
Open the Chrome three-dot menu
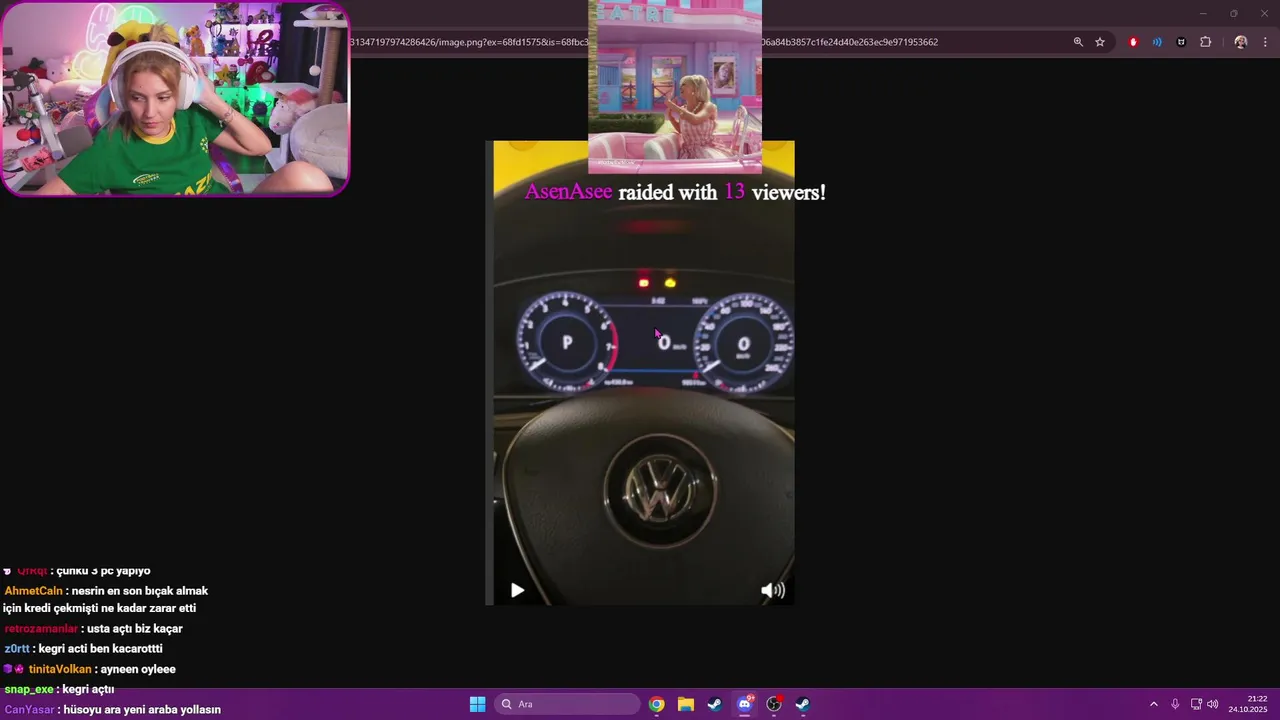pos(1265,42)
